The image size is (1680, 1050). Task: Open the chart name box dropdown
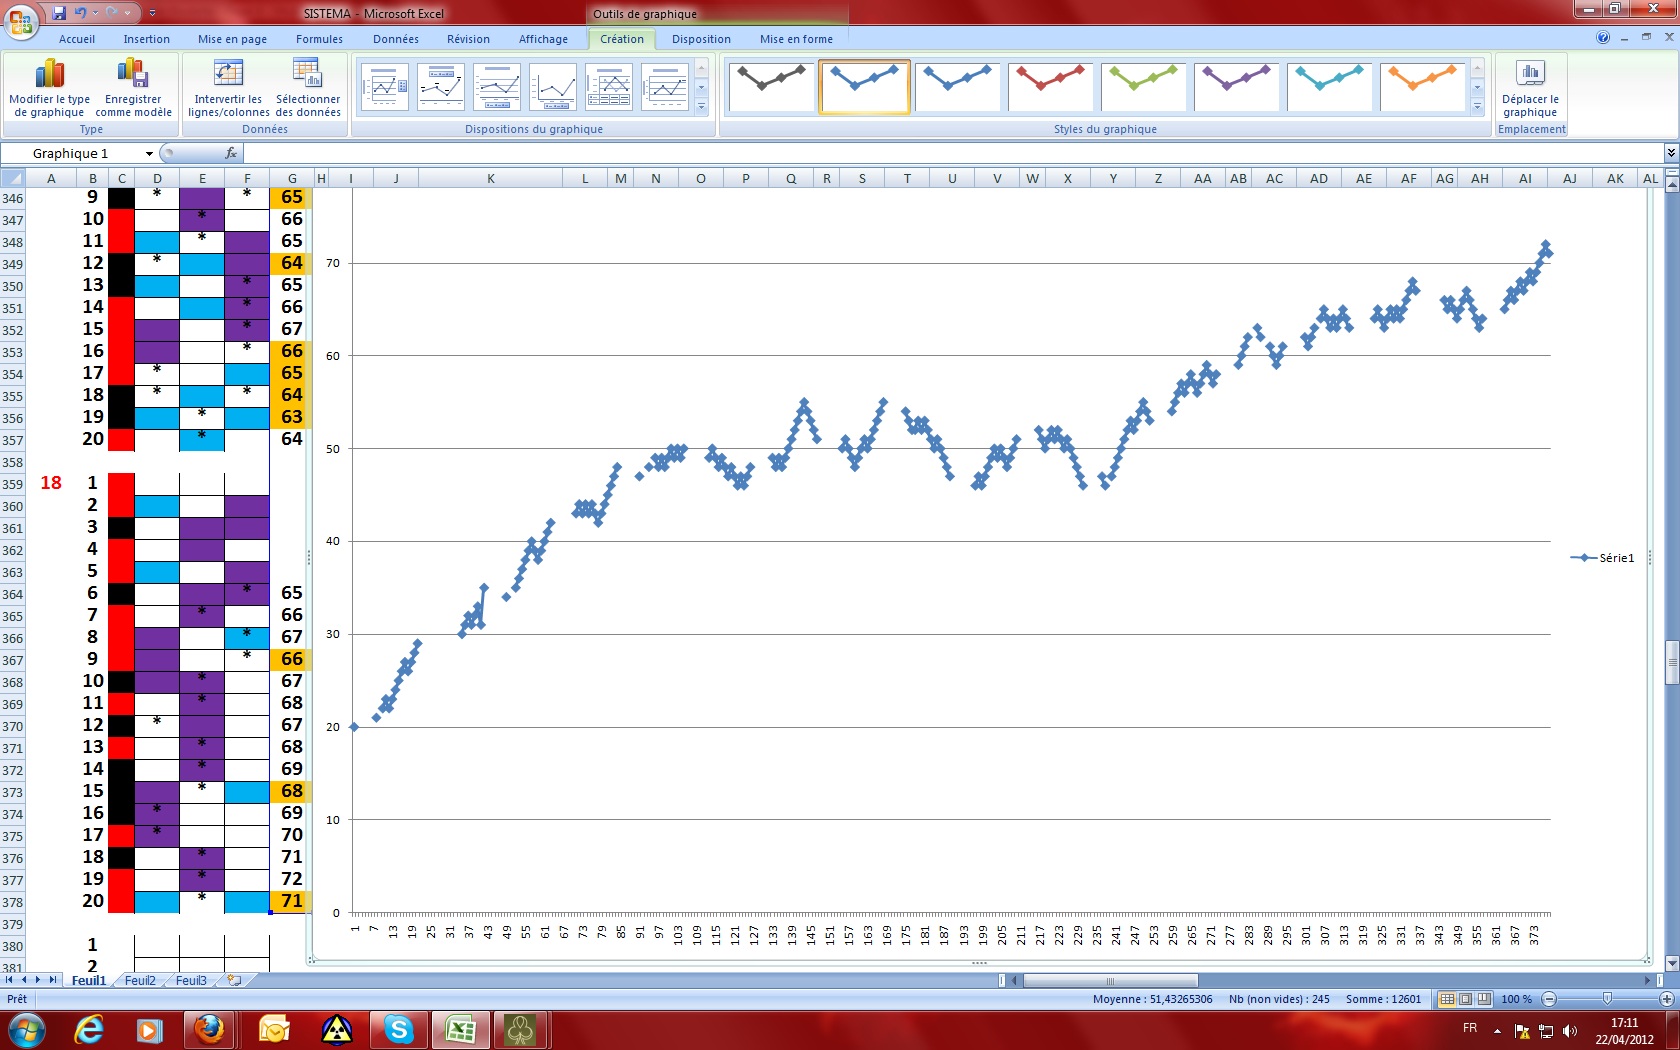click(x=150, y=153)
